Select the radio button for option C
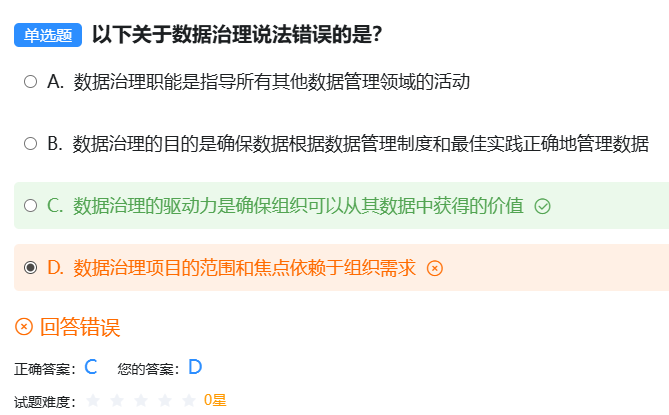The width and height of the screenshot is (669, 415). (31, 206)
